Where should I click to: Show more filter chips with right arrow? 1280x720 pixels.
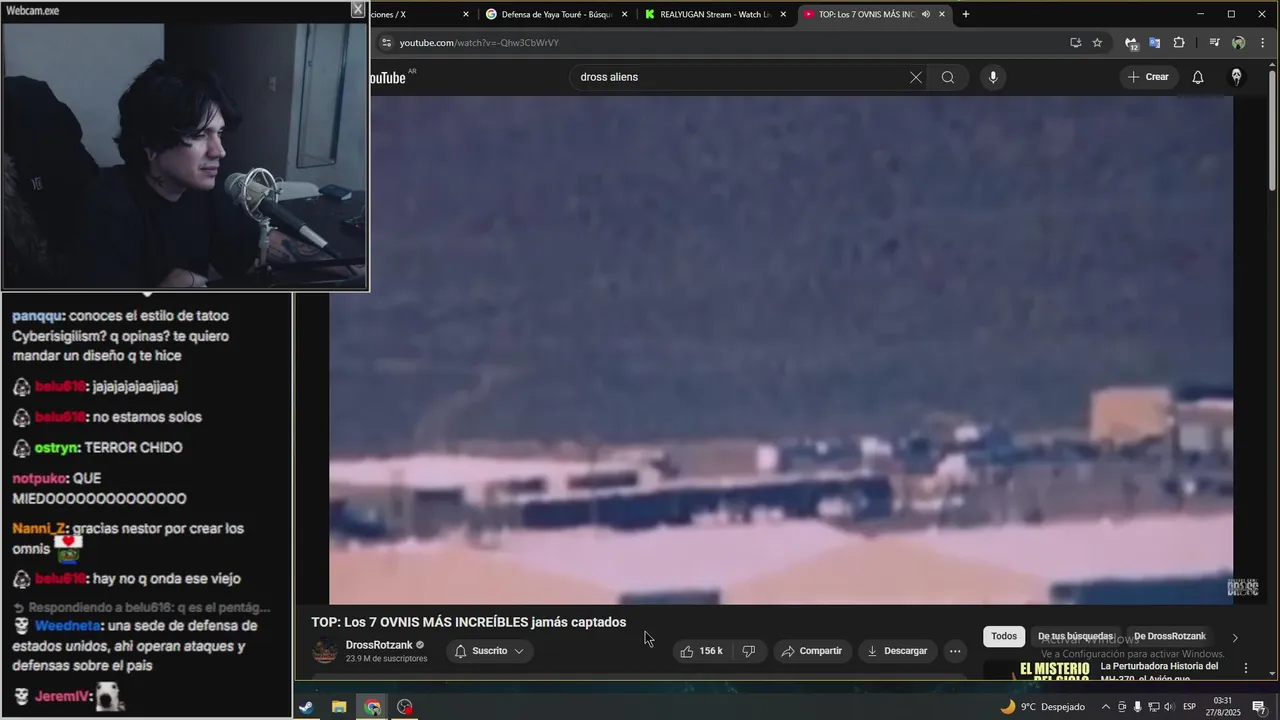[1235, 638]
